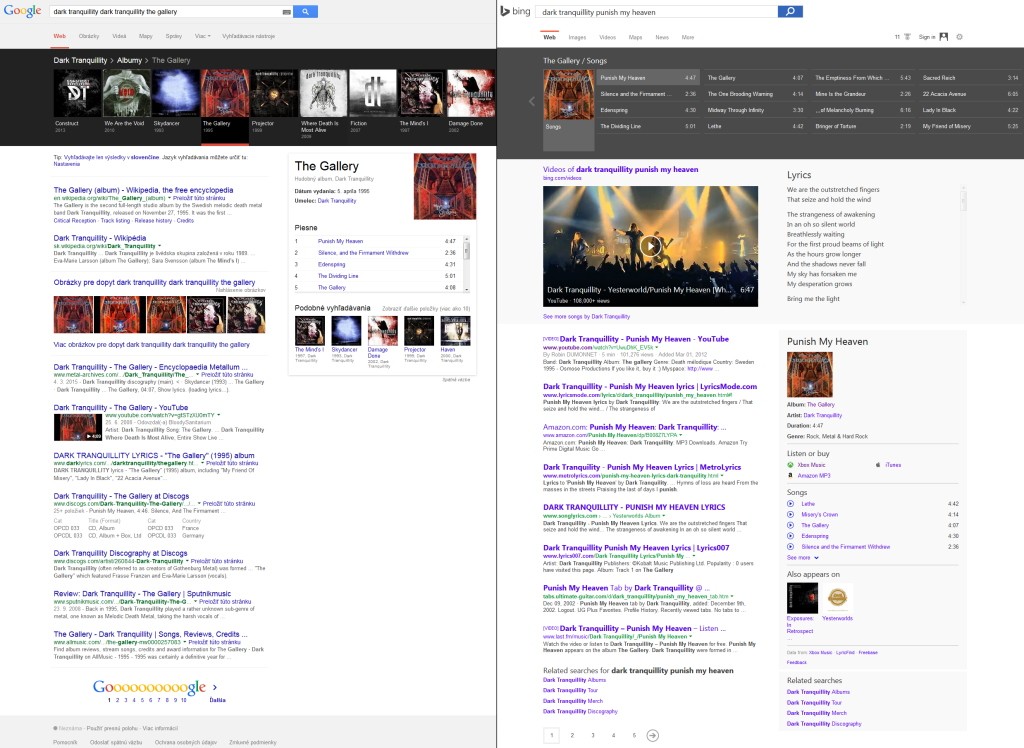
Task: Click the blue Google search magnifier button
Action: [305, 11]
